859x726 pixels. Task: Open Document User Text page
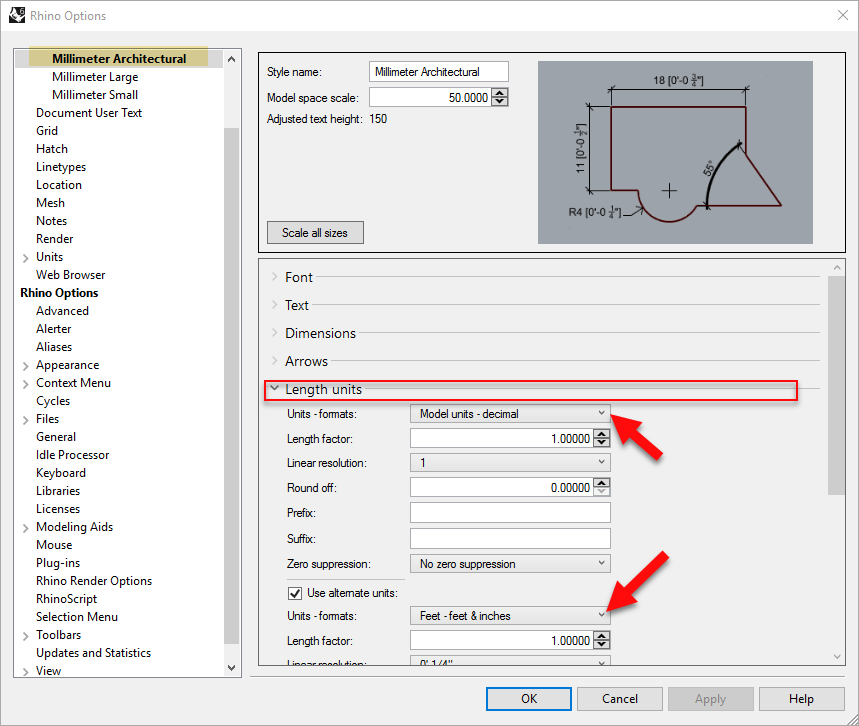click(89, 113)
